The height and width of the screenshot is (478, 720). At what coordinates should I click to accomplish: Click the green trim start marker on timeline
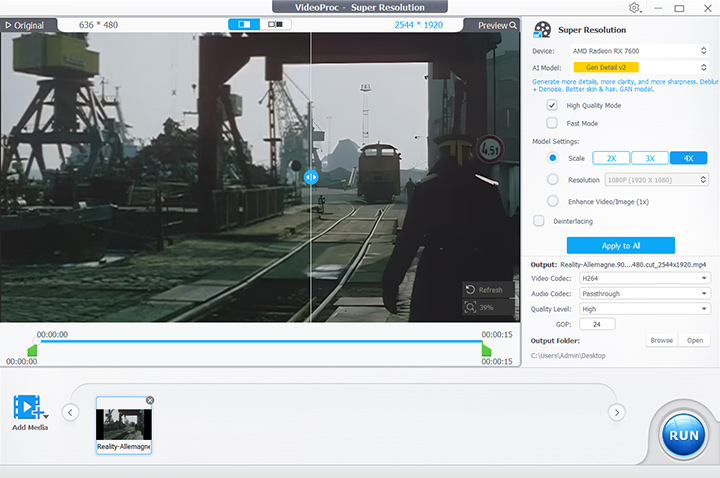coord(32,350)
